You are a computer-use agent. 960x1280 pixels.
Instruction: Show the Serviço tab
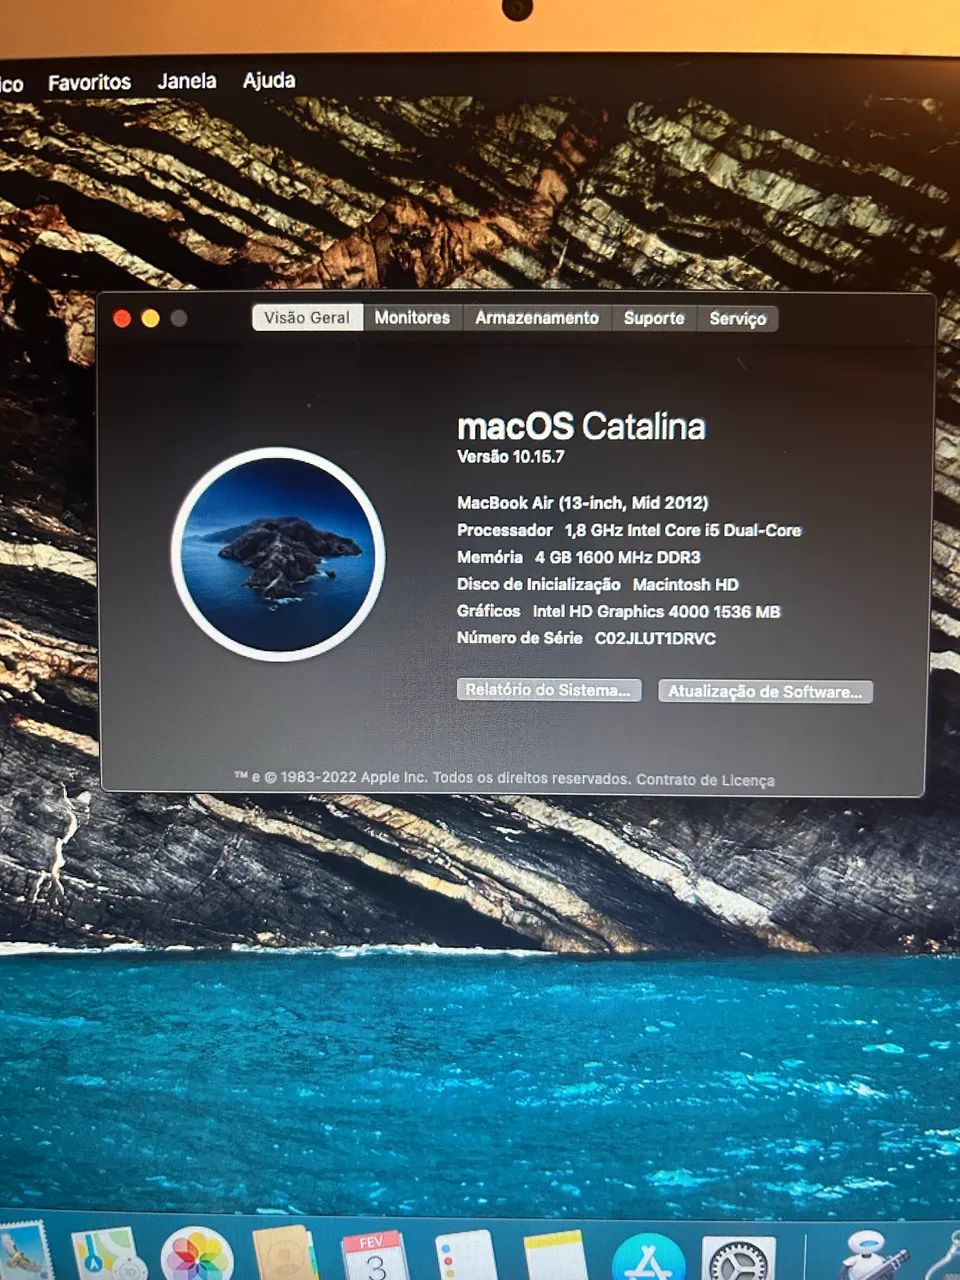click(x=738, y=318)
